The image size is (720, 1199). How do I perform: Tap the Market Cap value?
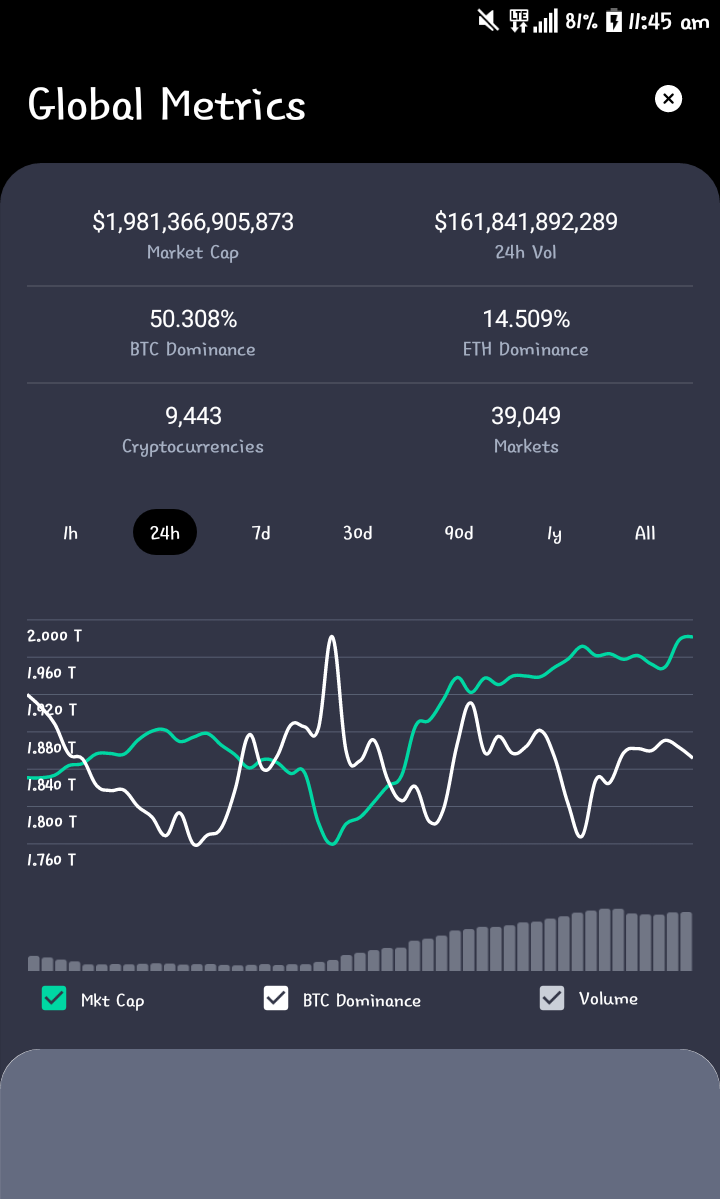(193, 222)
